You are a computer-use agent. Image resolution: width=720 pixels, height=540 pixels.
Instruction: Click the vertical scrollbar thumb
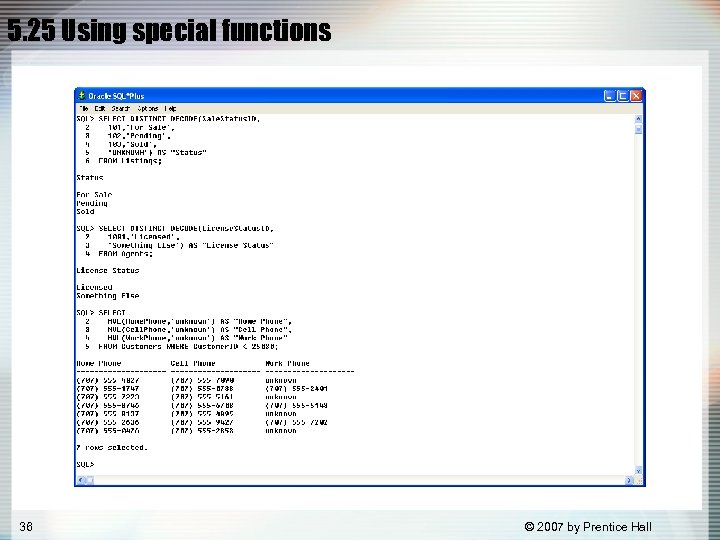[x=638, y=129]
